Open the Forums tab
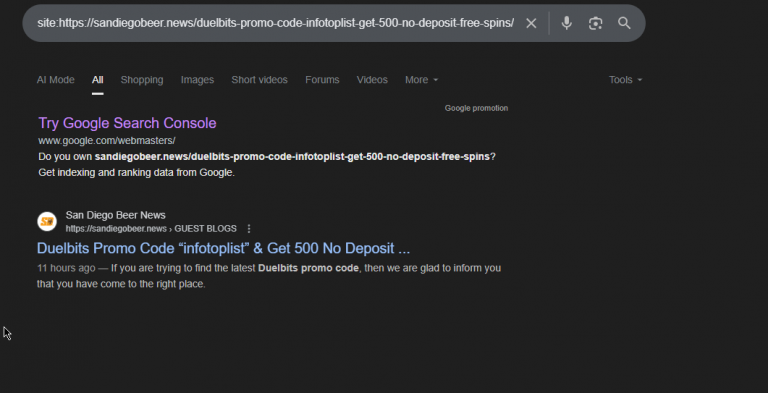This screenshot has width=768, height=393. coord(322,80)
